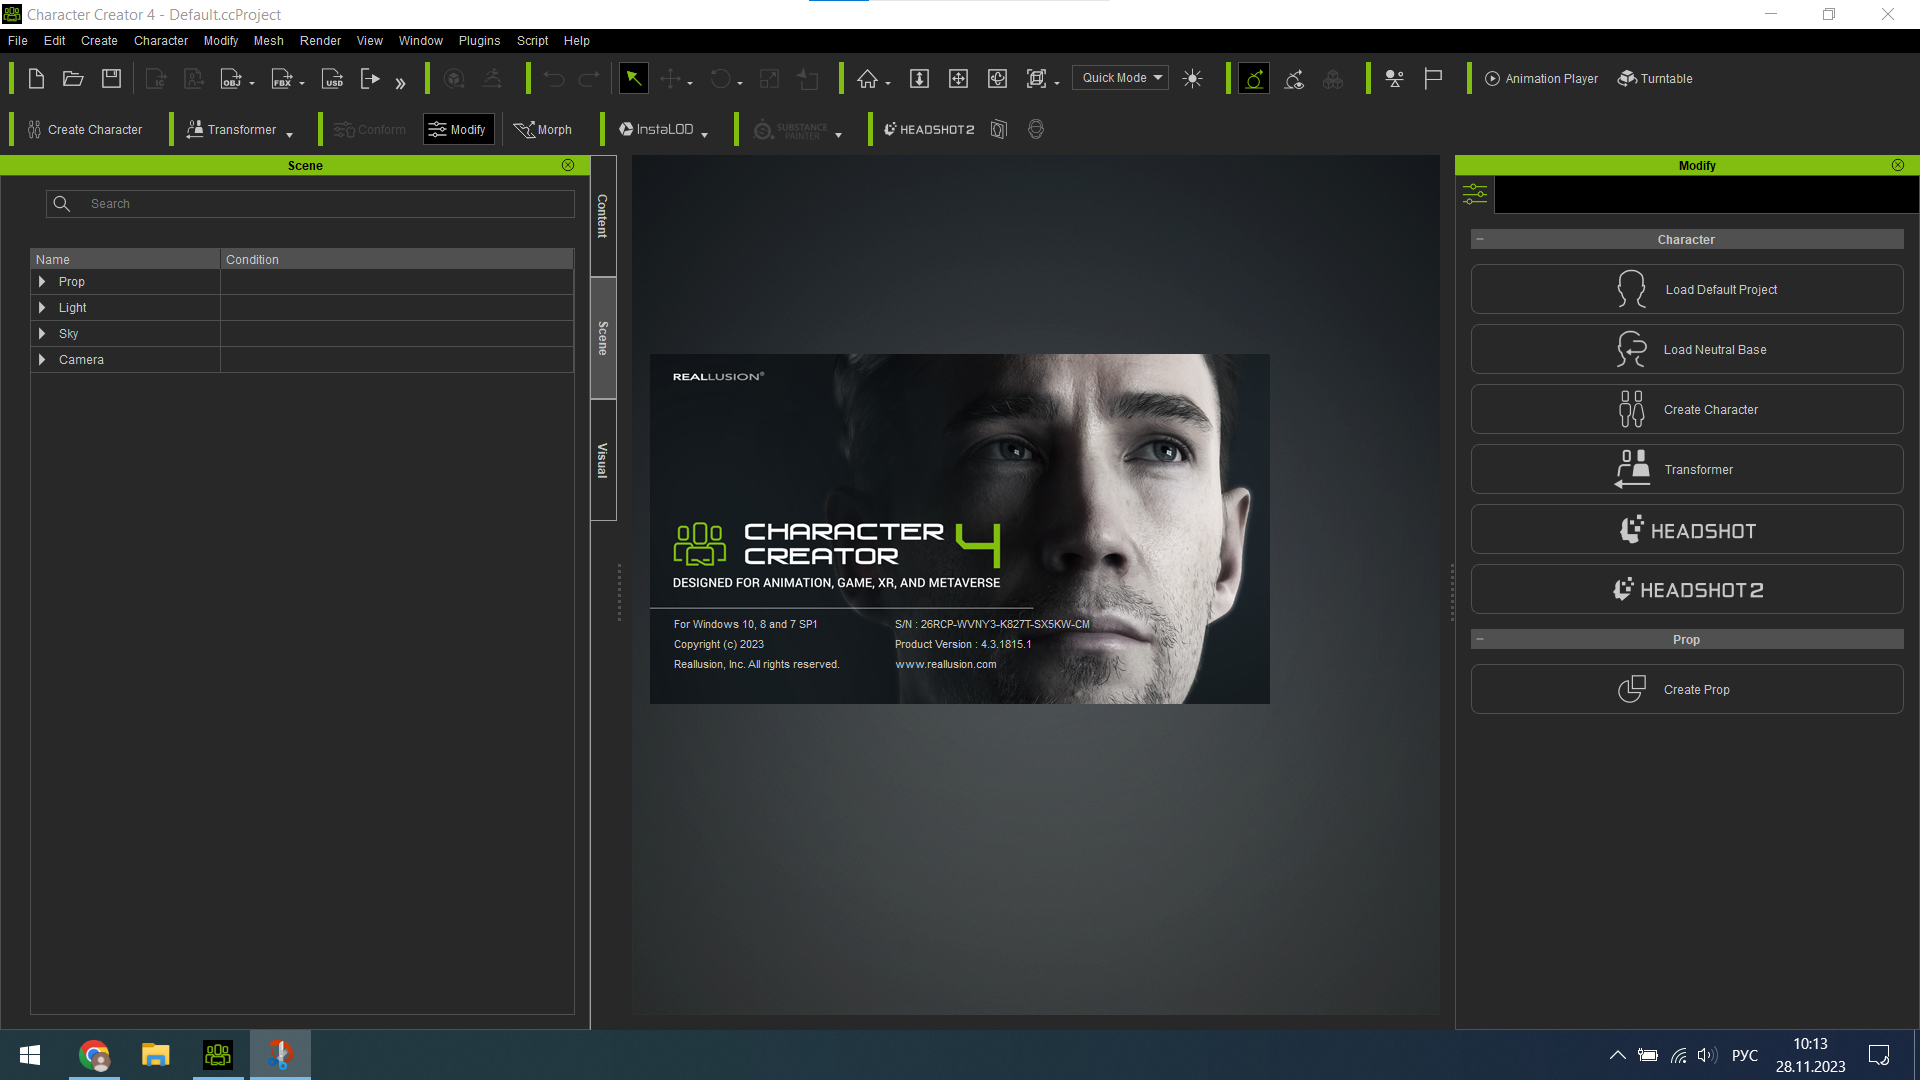Click the Export USD icon
The image size is (1920, 1080).
click(332, 79)
